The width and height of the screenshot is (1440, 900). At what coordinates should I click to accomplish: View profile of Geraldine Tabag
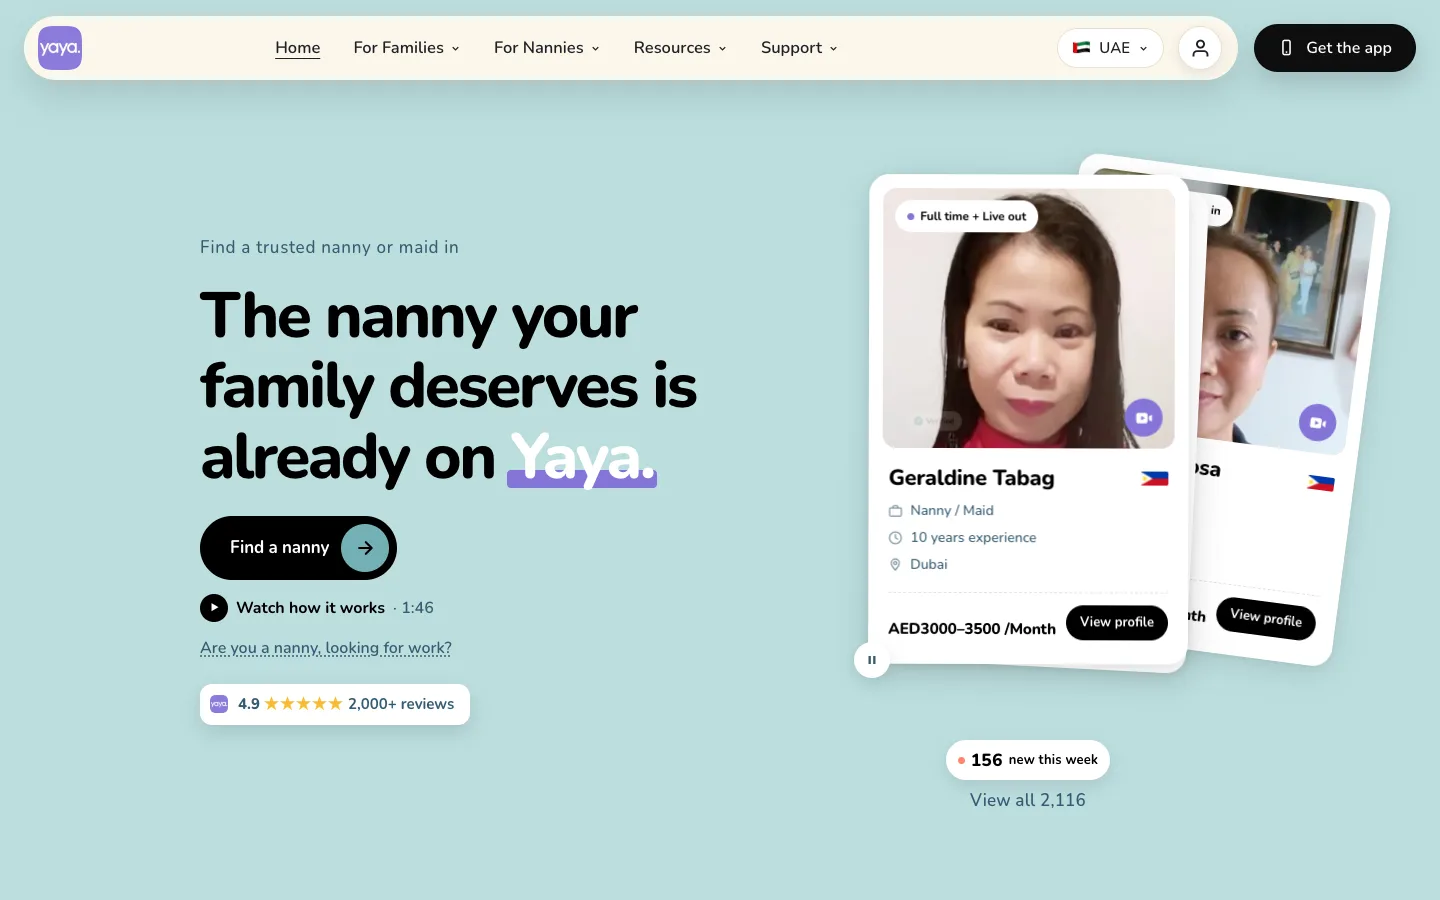point(1117,622)
